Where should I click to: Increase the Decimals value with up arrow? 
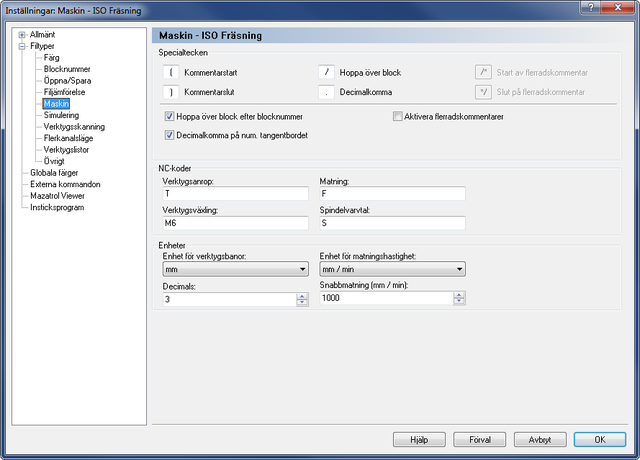(302, 296)
